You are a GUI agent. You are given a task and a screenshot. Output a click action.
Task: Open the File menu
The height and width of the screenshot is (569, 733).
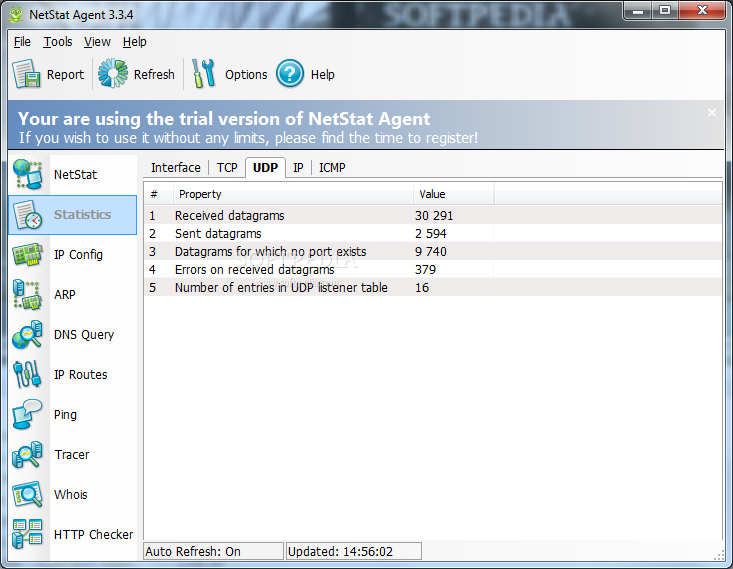coord(22,42)
